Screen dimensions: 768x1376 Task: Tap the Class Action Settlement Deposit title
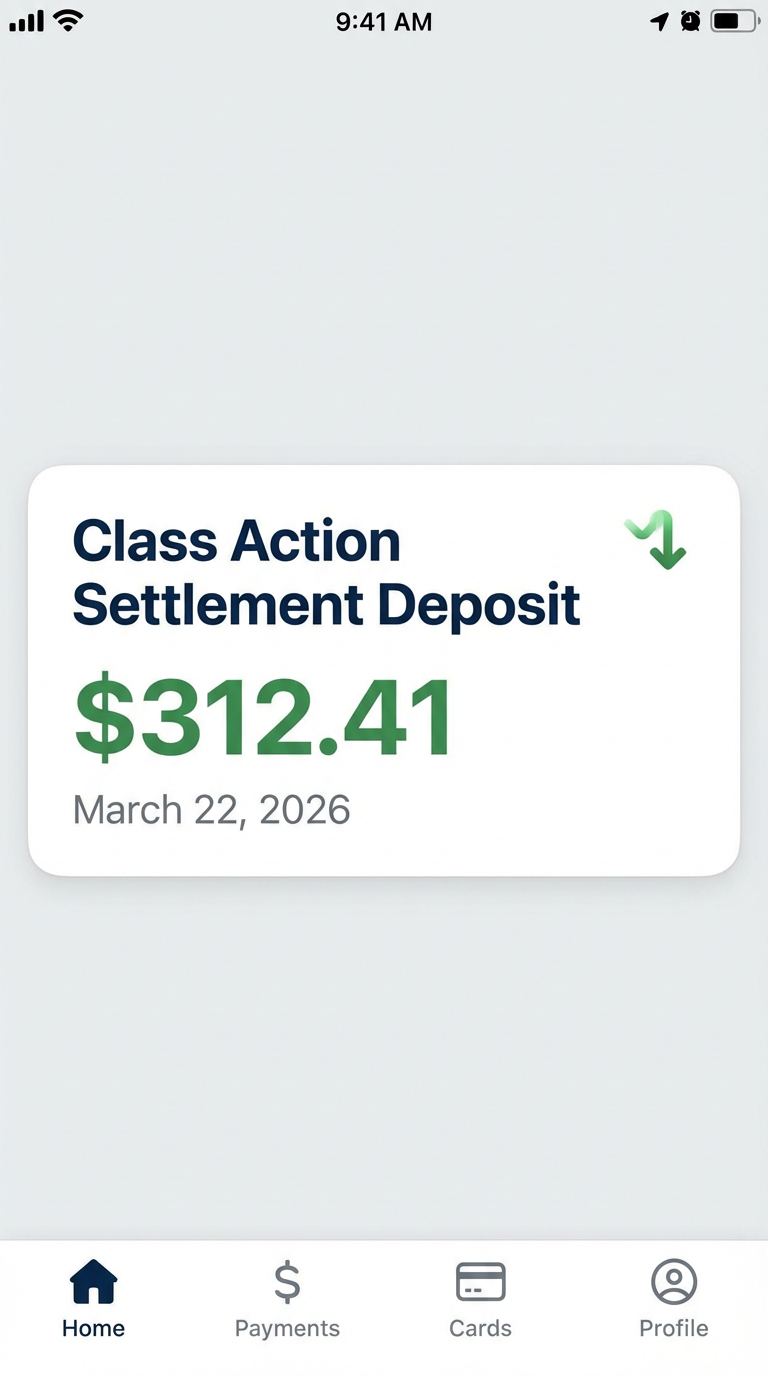pos(326,572)
